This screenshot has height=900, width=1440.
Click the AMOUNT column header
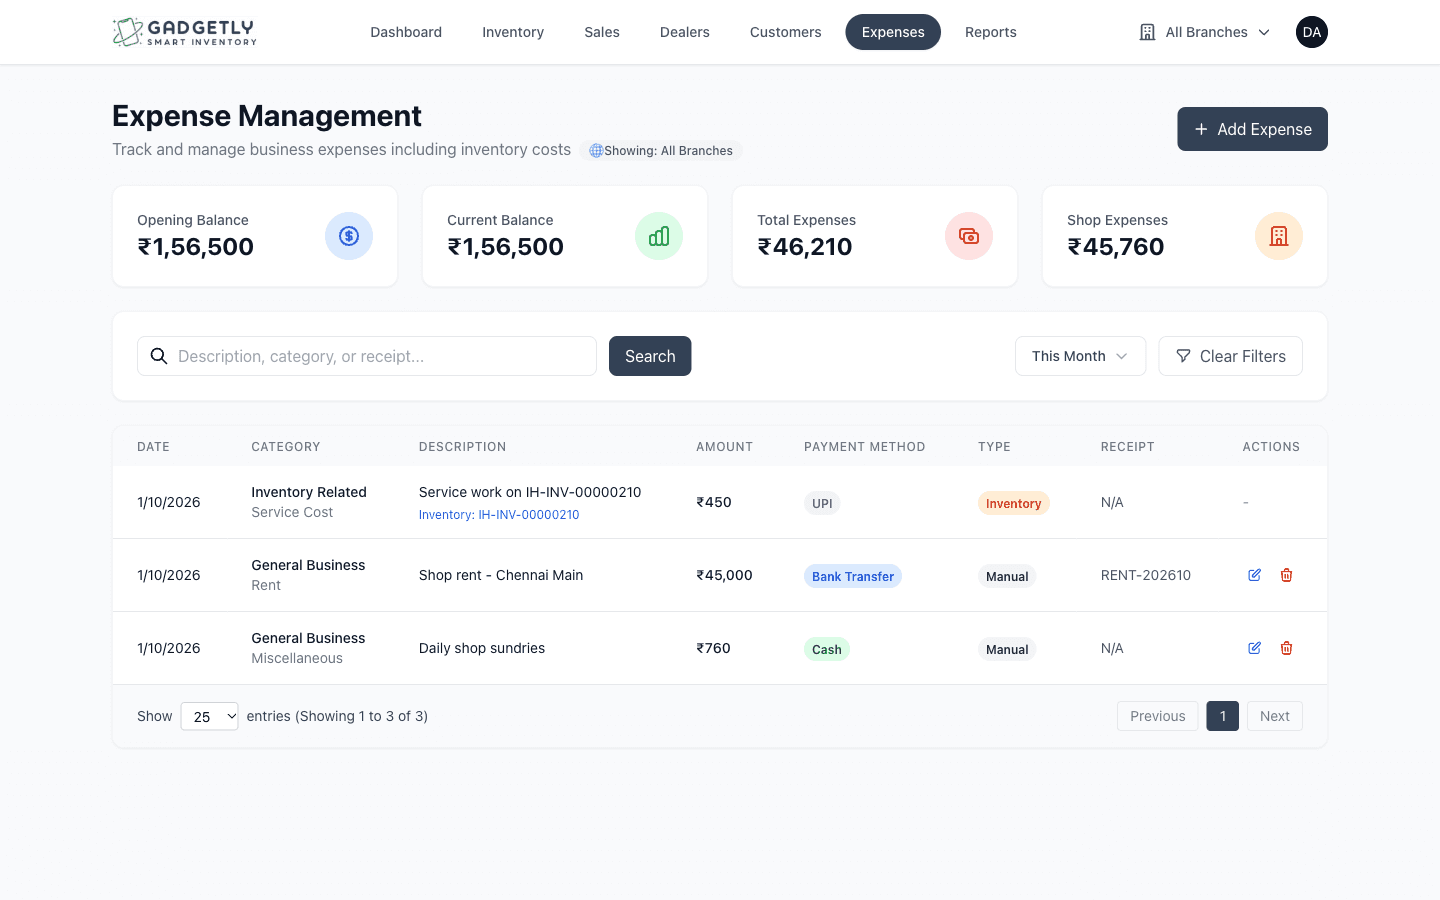point(724,447)
